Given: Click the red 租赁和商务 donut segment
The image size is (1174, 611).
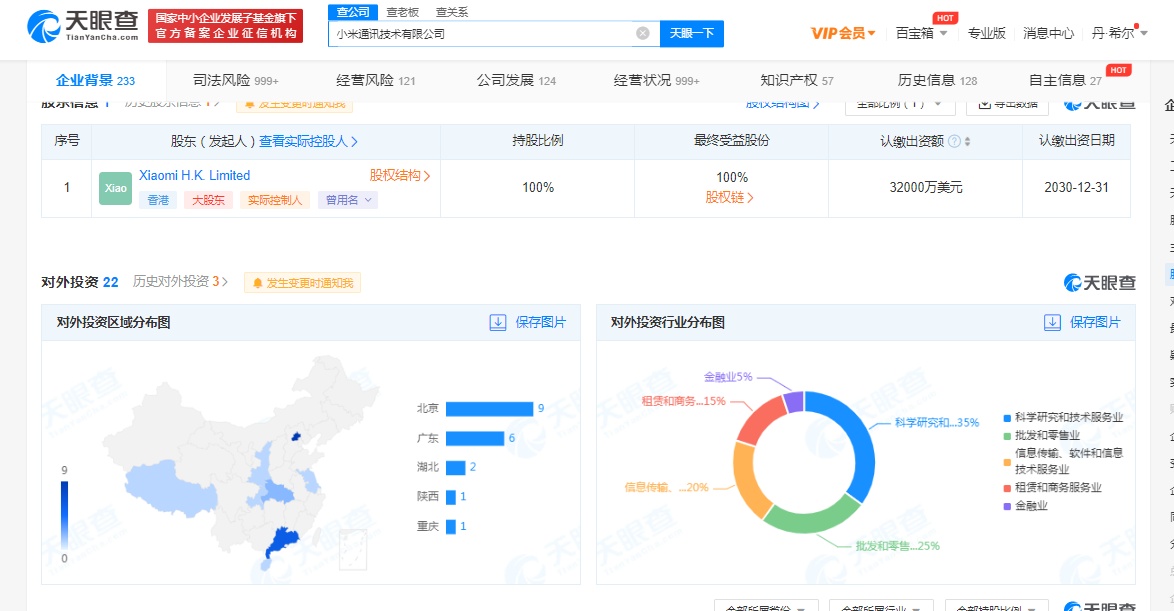Looking at the screenshot, I should 759,419.
